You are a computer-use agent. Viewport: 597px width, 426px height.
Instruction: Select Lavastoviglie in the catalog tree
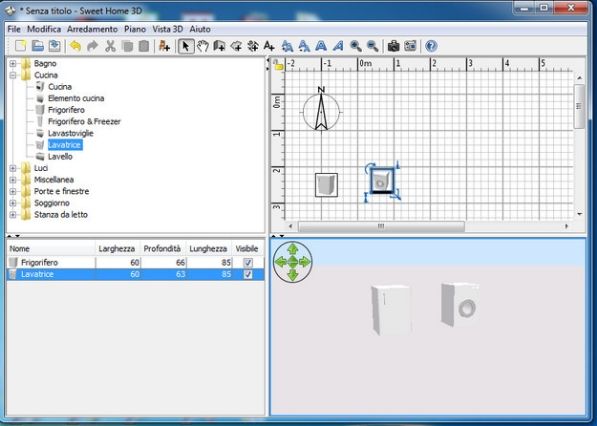pos(70,133)
